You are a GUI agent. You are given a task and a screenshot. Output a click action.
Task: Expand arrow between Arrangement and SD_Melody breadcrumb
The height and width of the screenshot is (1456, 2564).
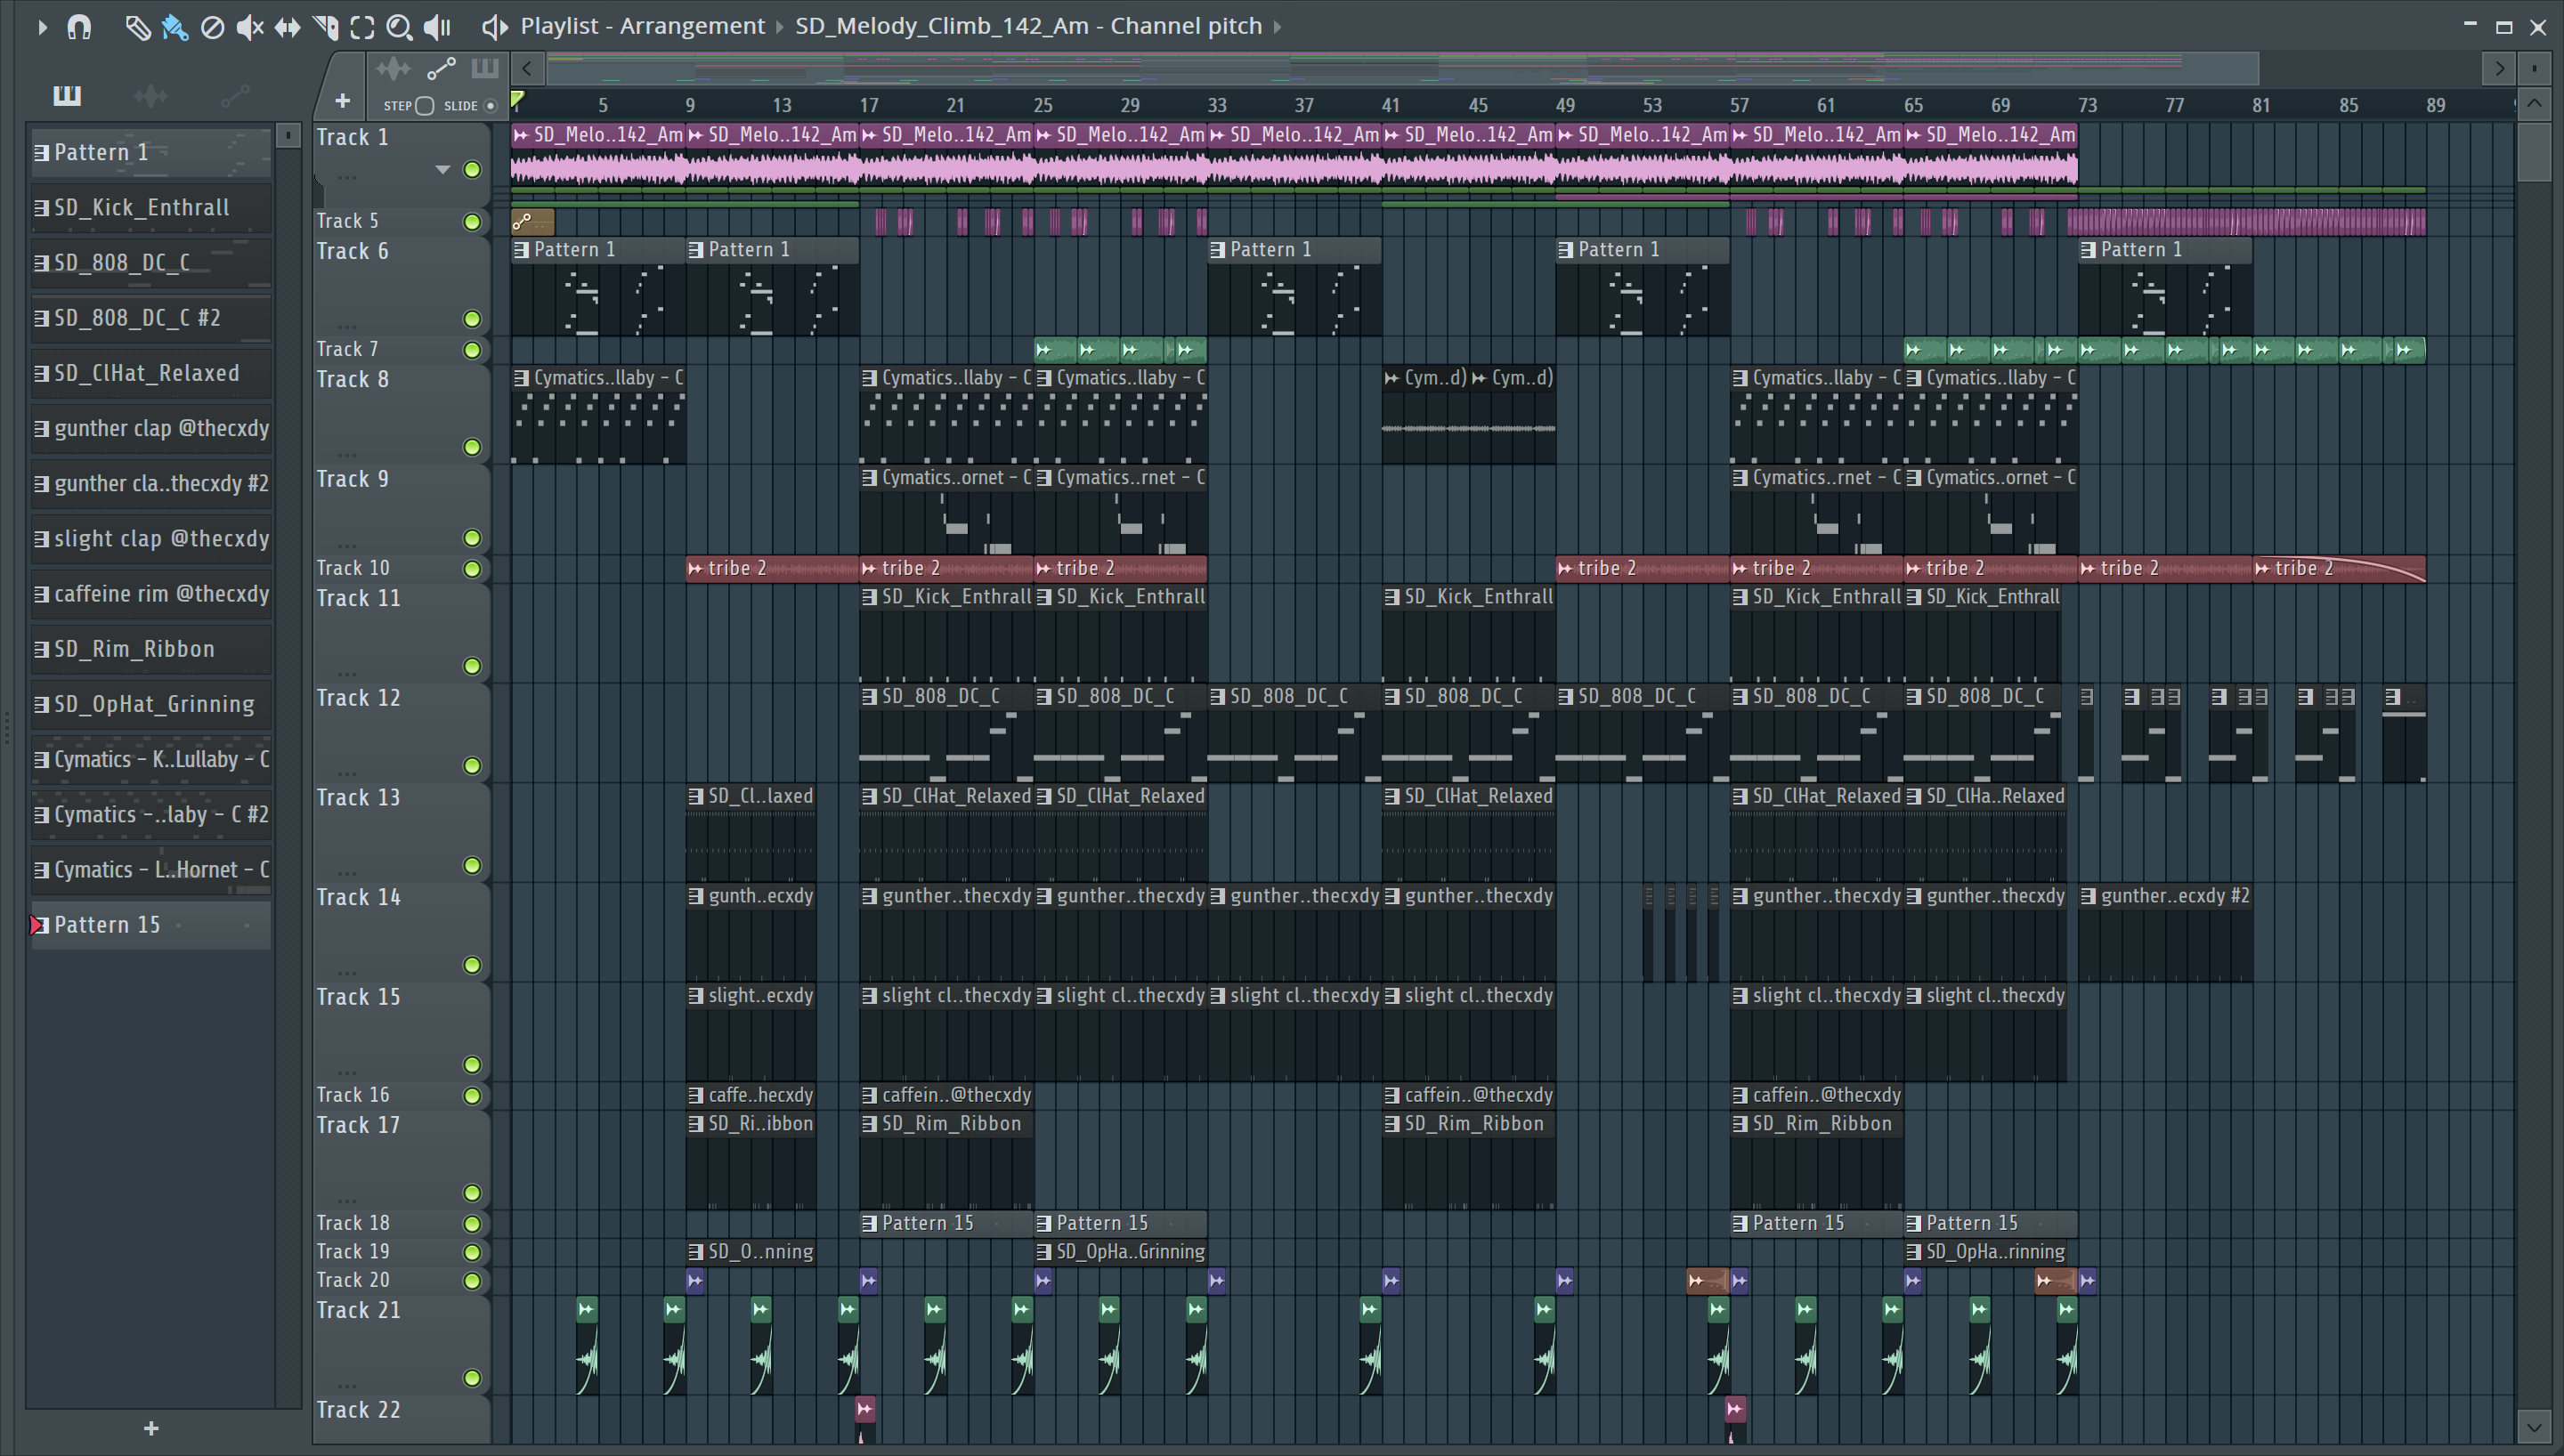coord(780,27)
